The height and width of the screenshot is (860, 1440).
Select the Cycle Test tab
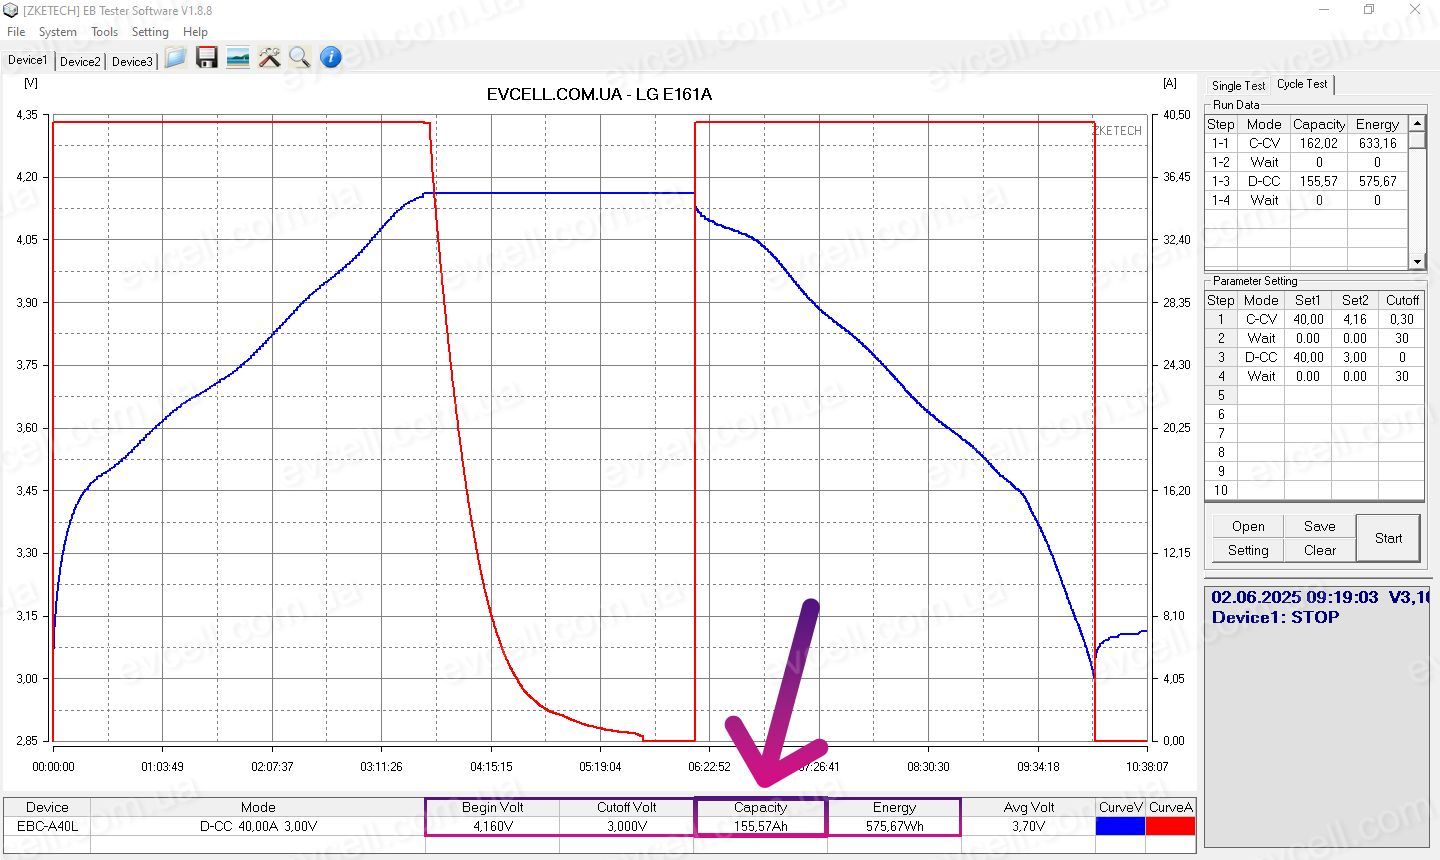1302,84
